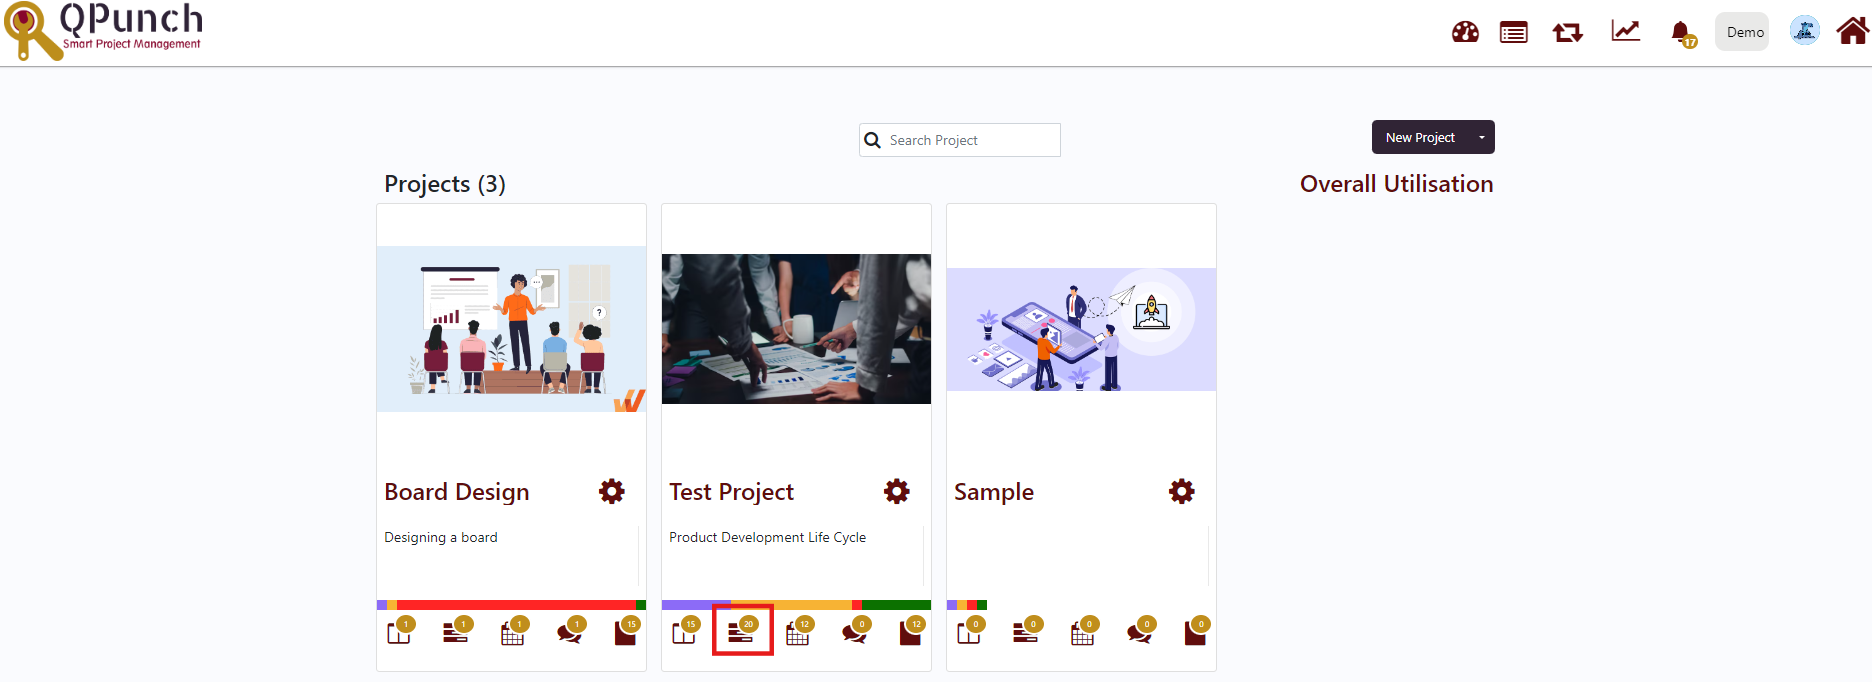Open the Demo user menu
Screen dimensions: 1872x682
click(1742, 32)
